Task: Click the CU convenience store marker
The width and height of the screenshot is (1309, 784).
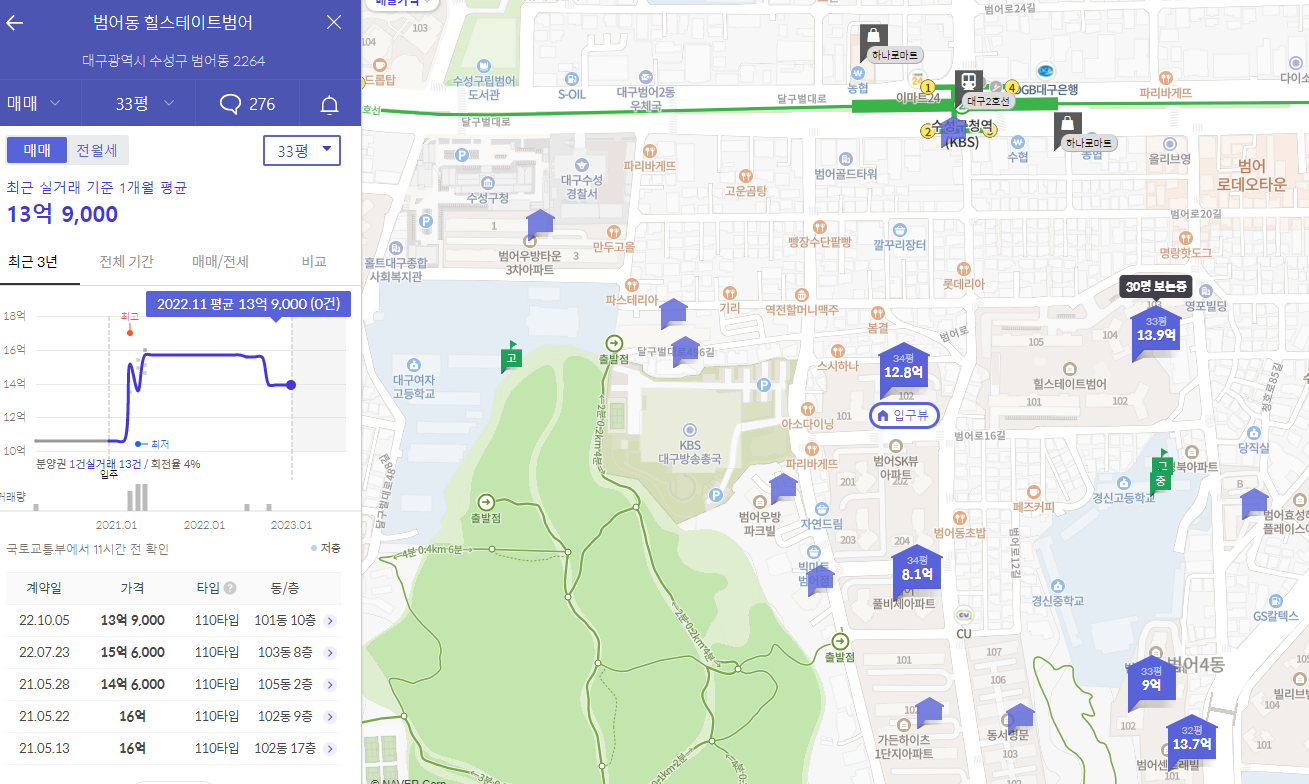Action: pos(964,615)
